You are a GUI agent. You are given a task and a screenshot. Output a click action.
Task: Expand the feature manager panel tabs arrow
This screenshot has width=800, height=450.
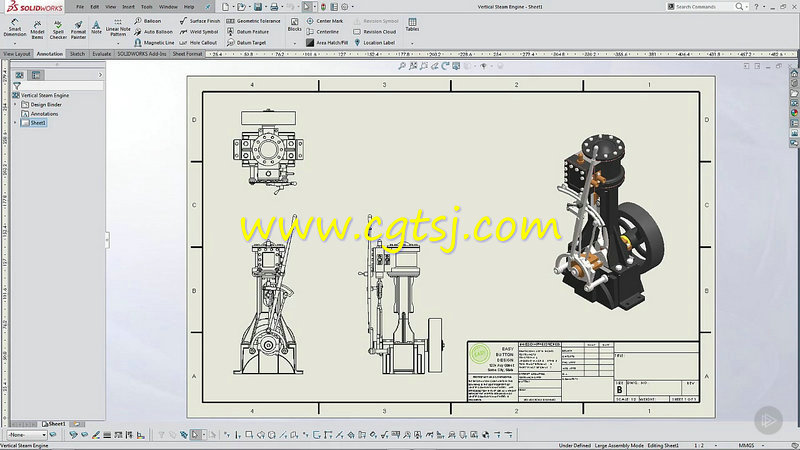click(x=100, y=75)
